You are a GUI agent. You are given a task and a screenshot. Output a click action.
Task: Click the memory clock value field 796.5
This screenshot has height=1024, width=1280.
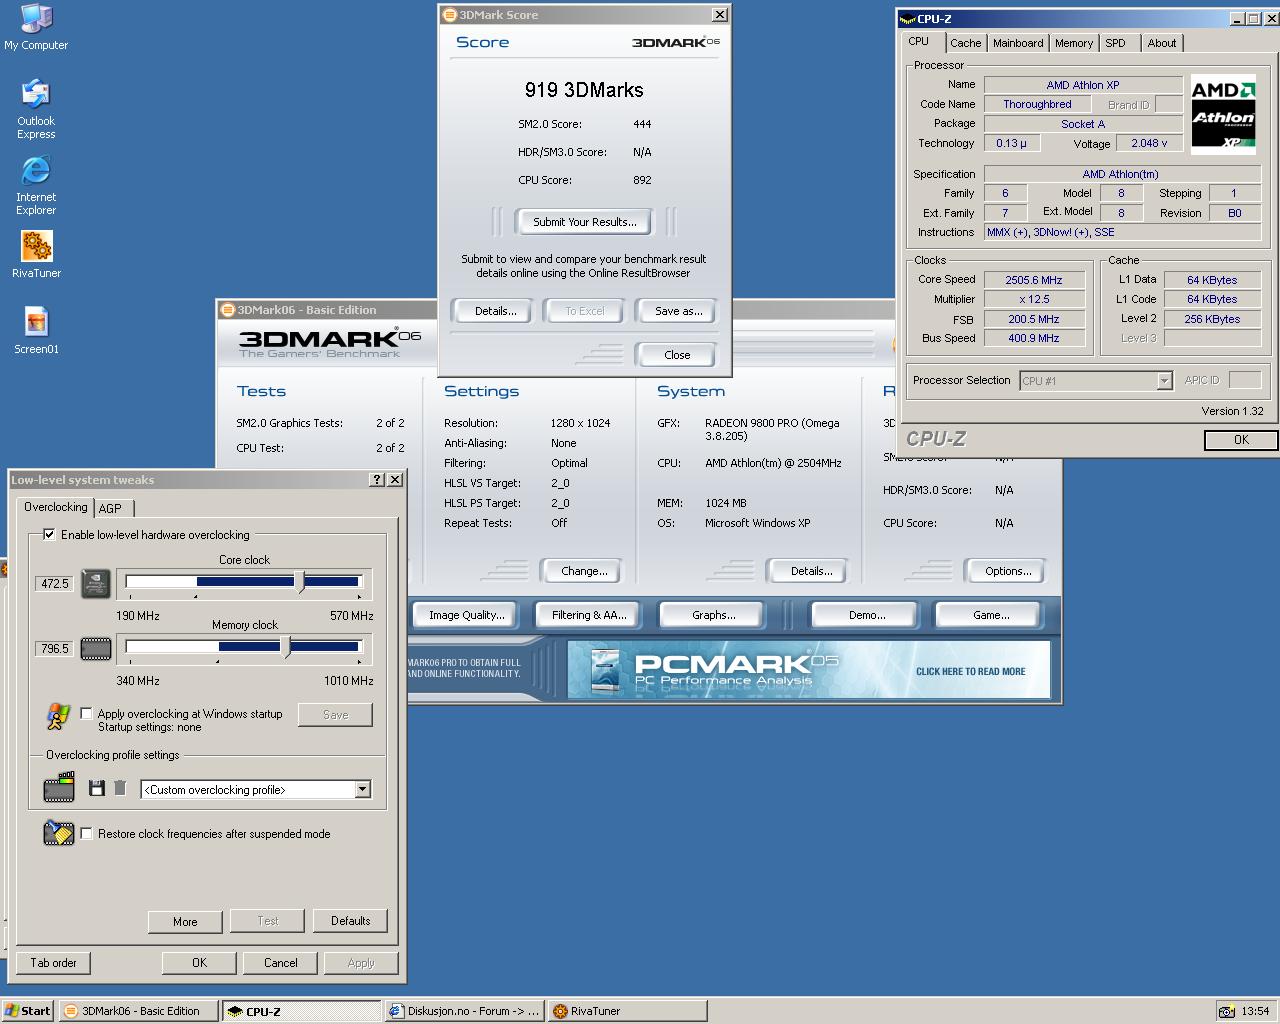click(x=55, y=649)
